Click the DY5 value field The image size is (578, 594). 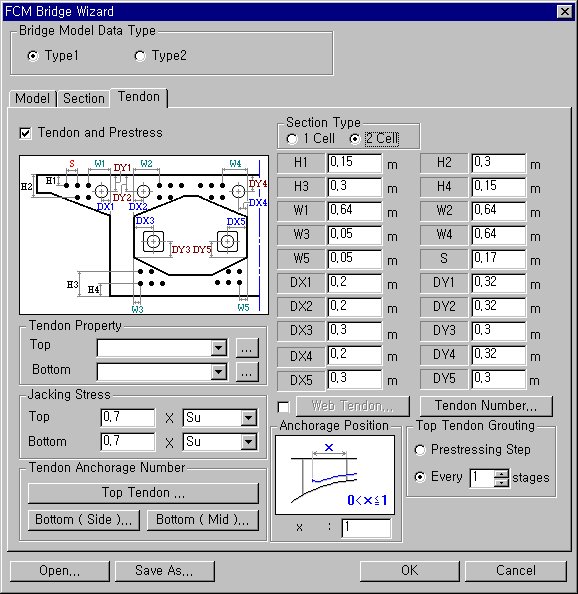tap(498, 379)
